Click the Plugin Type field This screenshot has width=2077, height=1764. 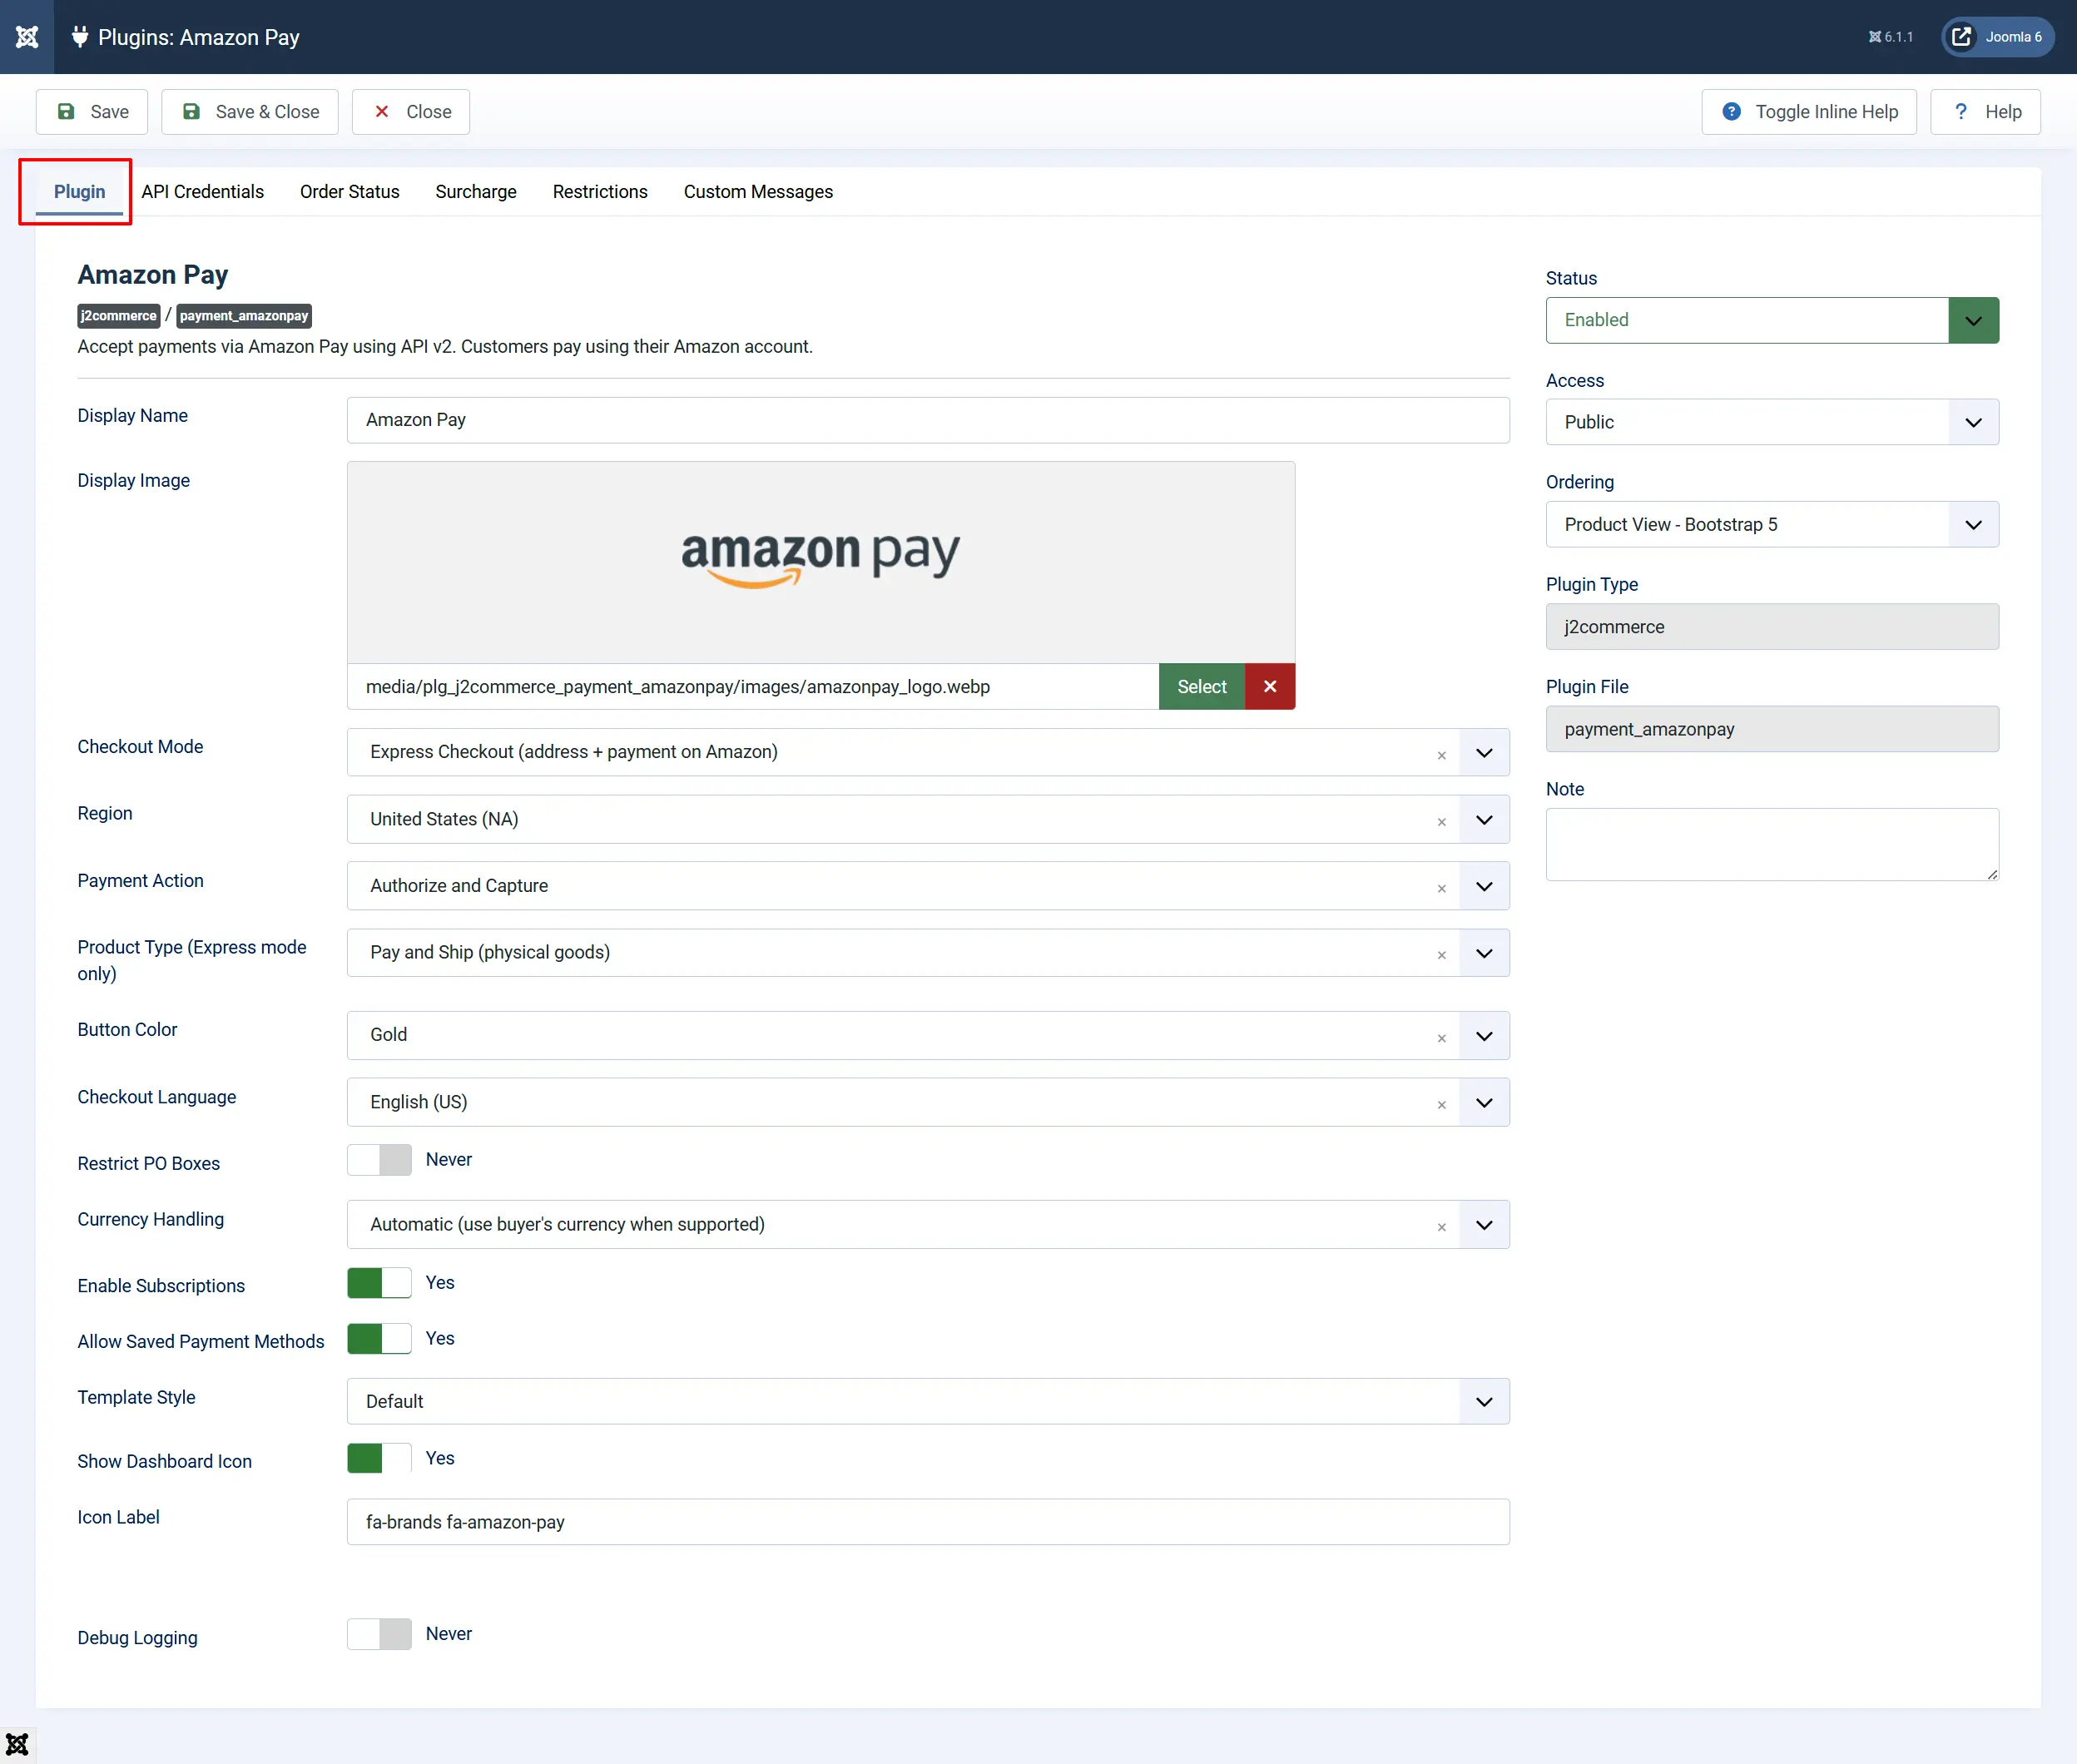coord(1772,627)
